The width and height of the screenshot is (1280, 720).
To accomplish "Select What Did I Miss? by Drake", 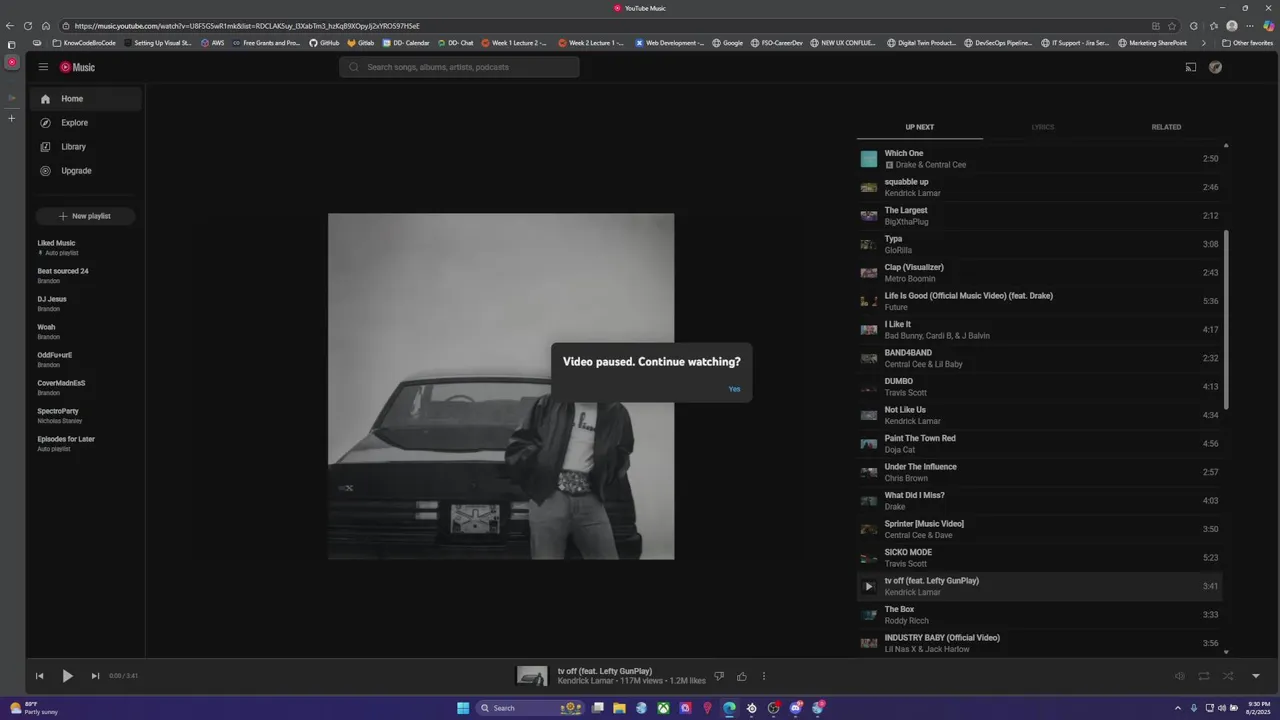I will click(x=1040, y=501).
